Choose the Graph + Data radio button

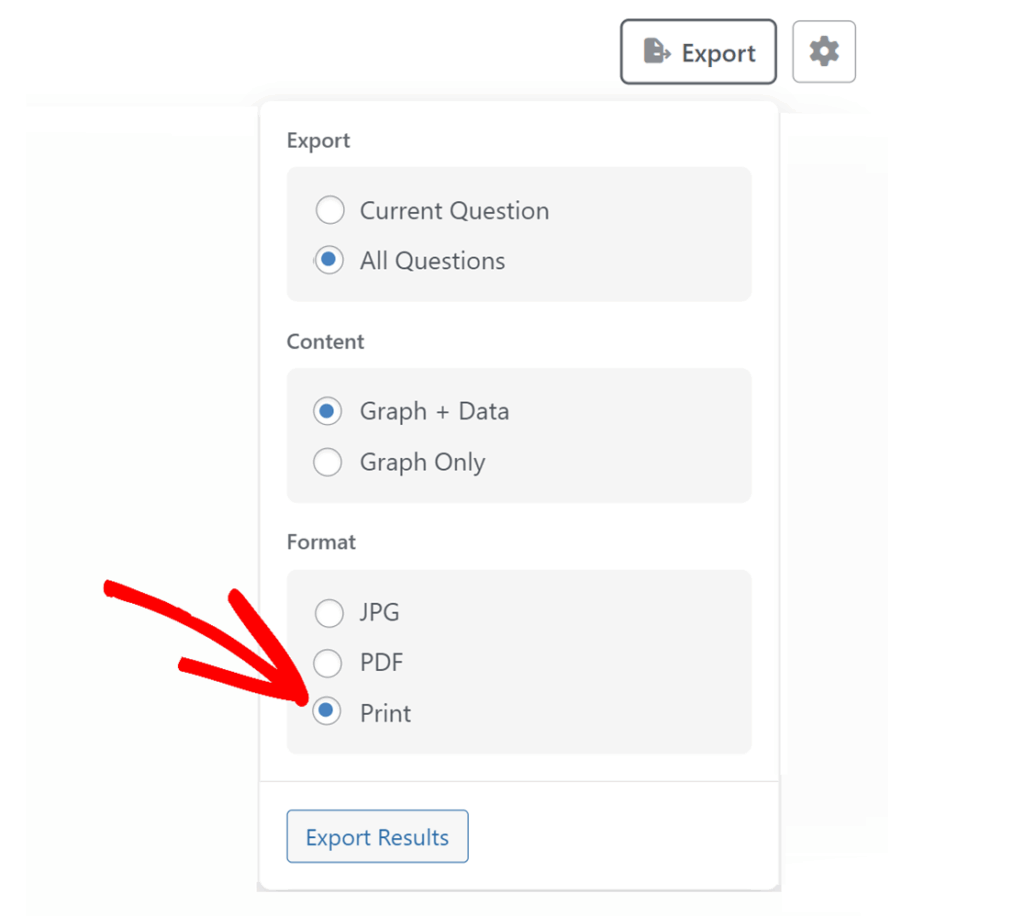coord(328,411)
